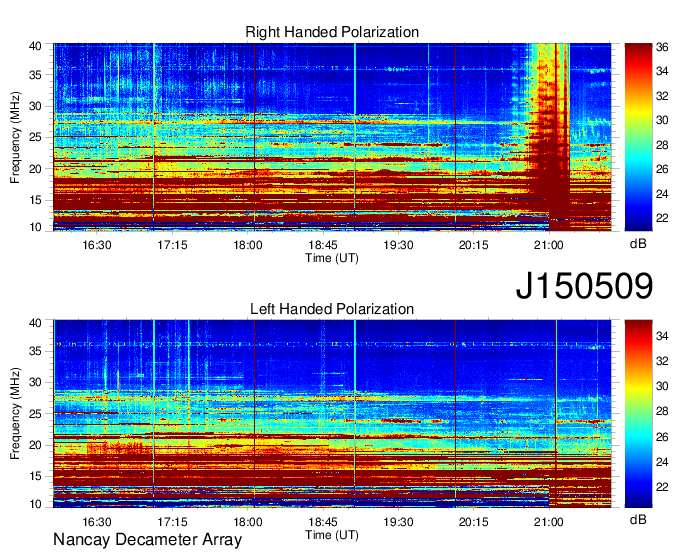This screenshot has width=680, height=552.
Task: Click the 20:15 tick label on top plot
Action: 474,245
